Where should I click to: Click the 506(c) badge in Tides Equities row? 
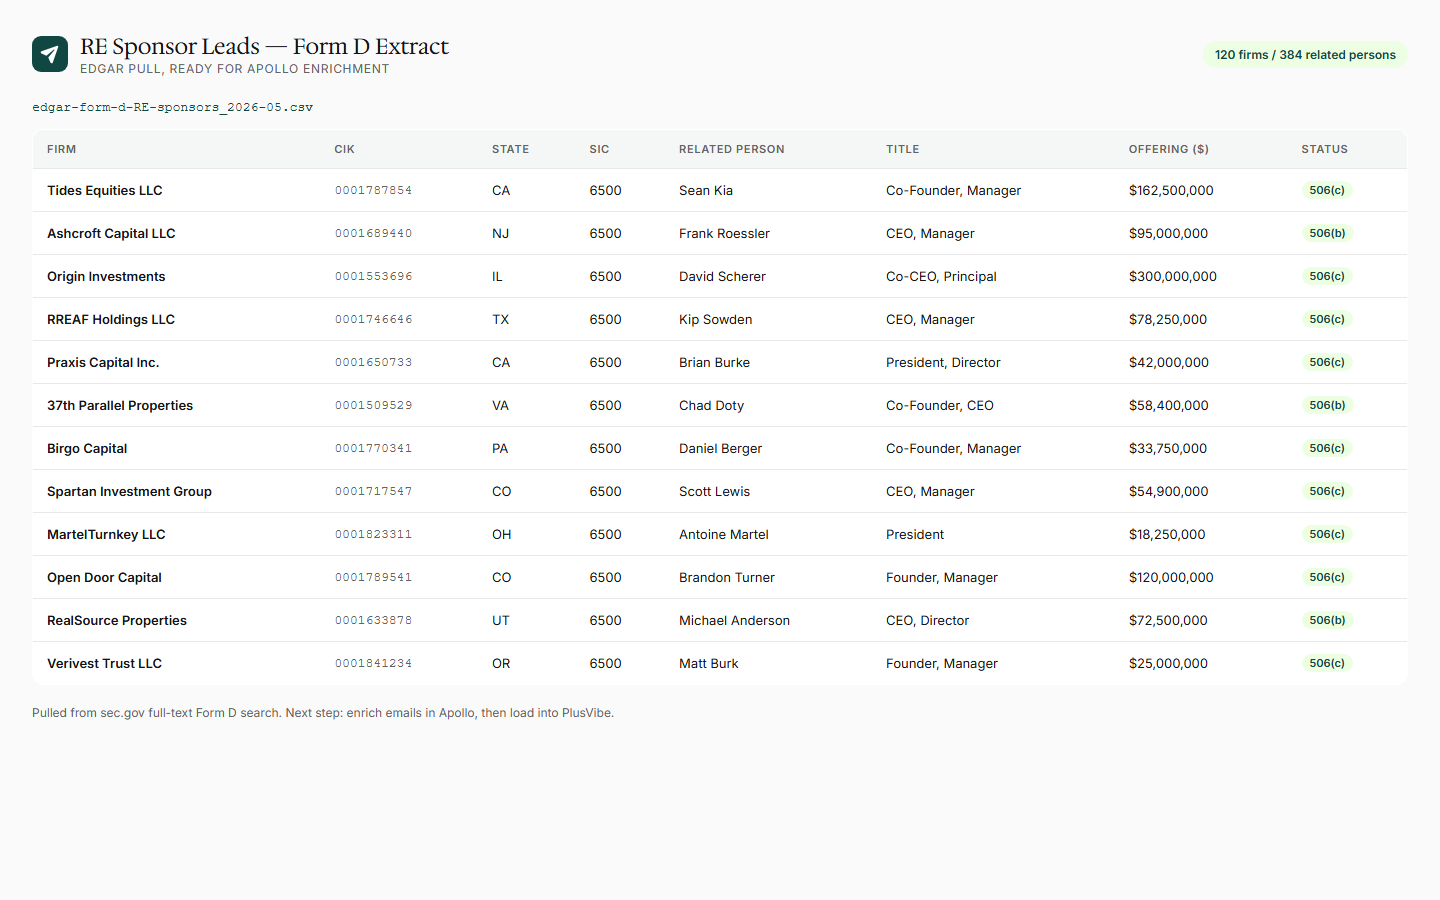(x=1327, y=190)
